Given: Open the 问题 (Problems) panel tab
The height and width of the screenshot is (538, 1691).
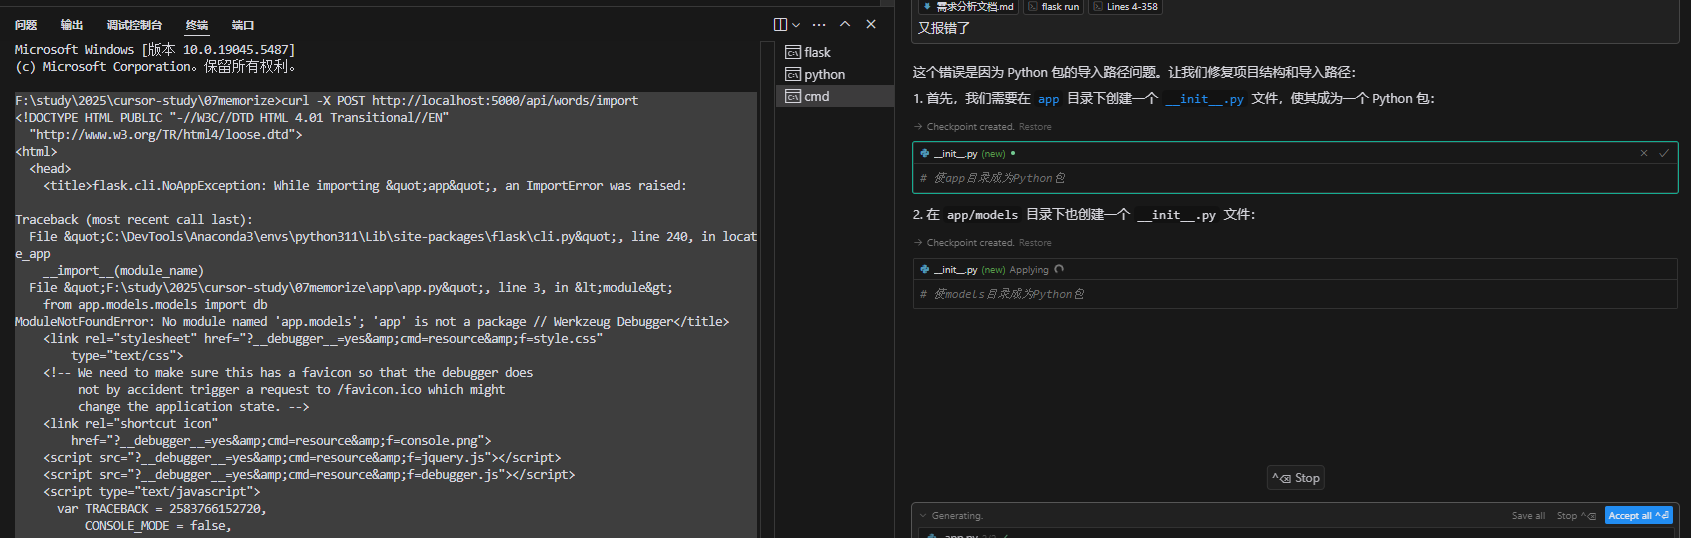Looking at the screenshot, I should point(26,25).
